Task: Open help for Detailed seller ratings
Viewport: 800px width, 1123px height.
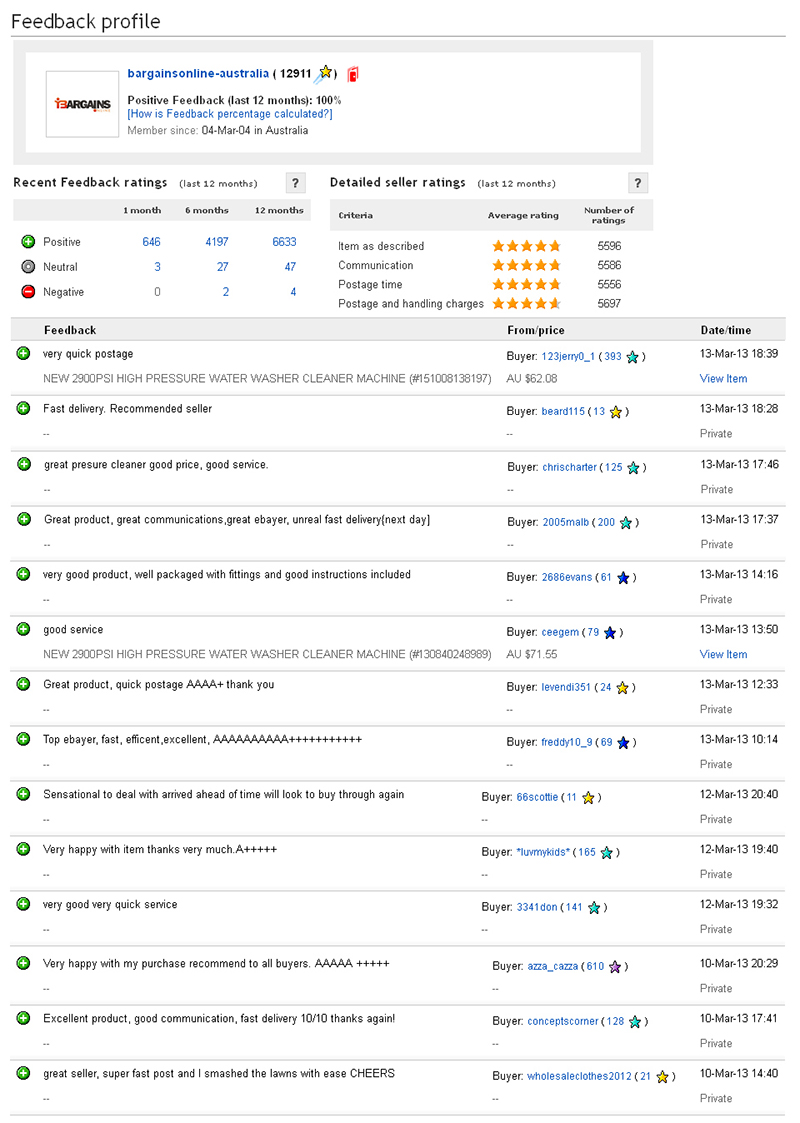Action: tap(639, 182)
